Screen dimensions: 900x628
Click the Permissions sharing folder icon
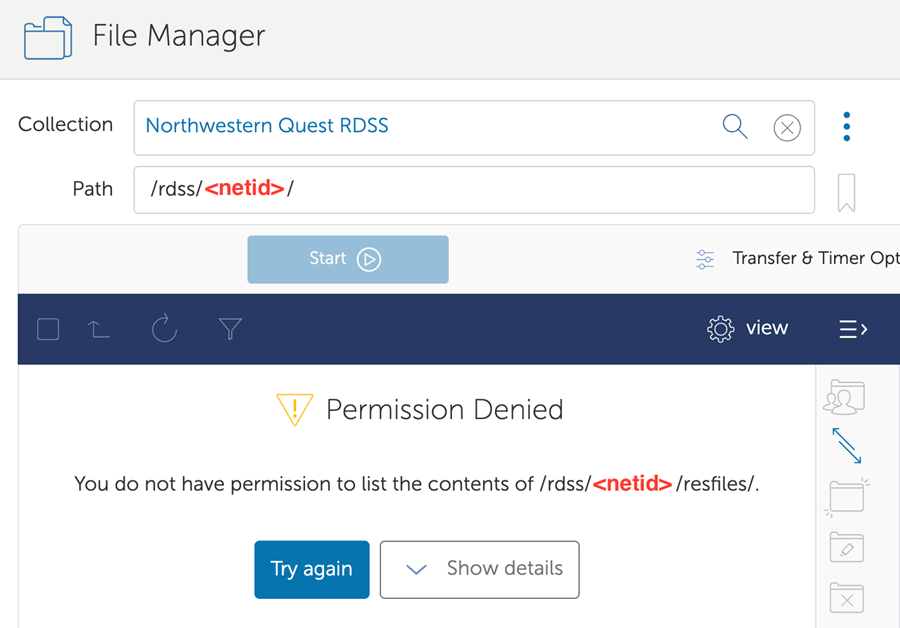click(844, 397)
